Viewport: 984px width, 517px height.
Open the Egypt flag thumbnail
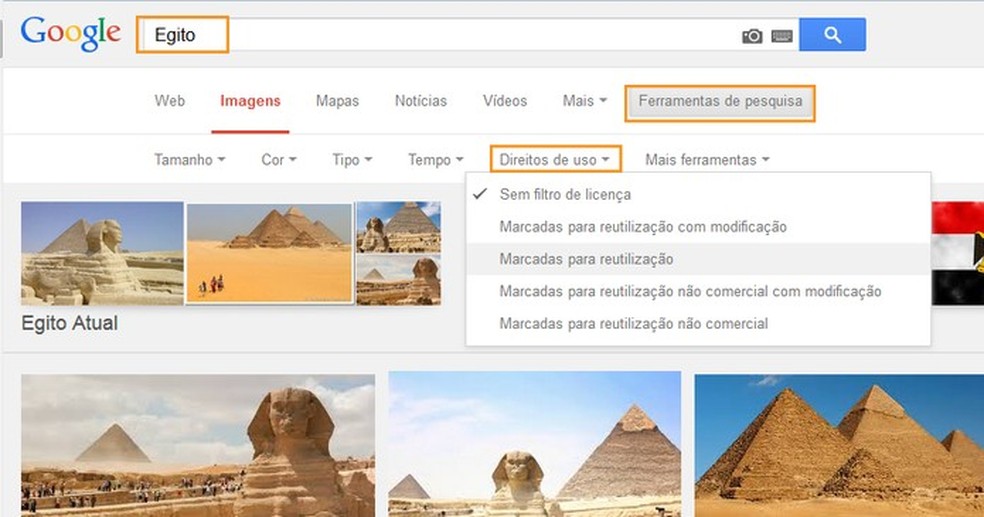(x=958, y=253)
